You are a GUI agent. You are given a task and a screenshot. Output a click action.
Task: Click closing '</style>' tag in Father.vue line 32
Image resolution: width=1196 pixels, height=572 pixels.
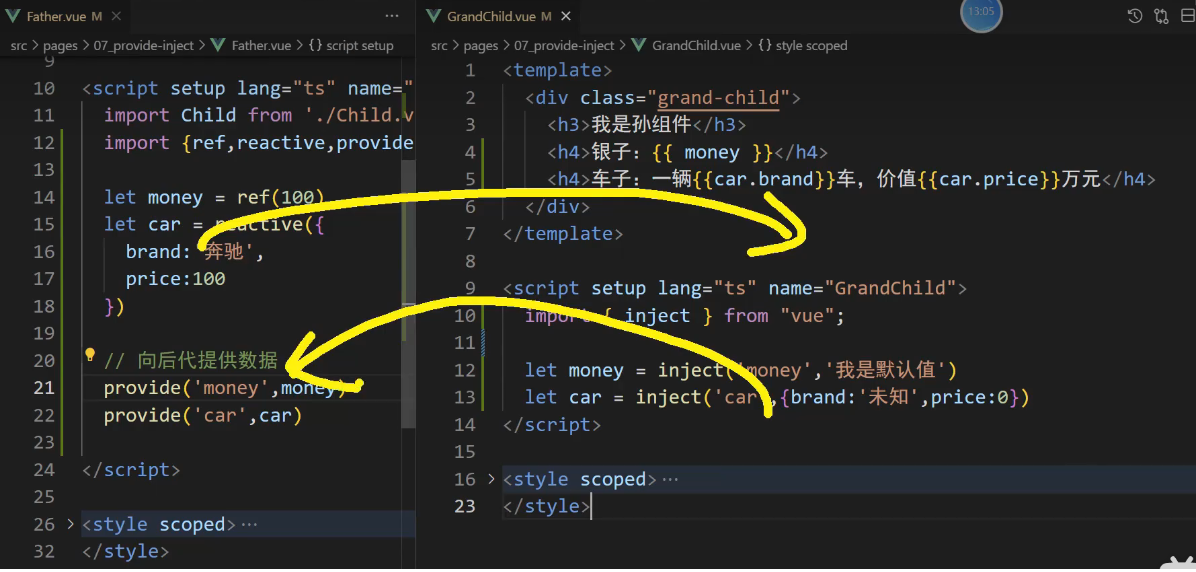[x=126, y=551]
